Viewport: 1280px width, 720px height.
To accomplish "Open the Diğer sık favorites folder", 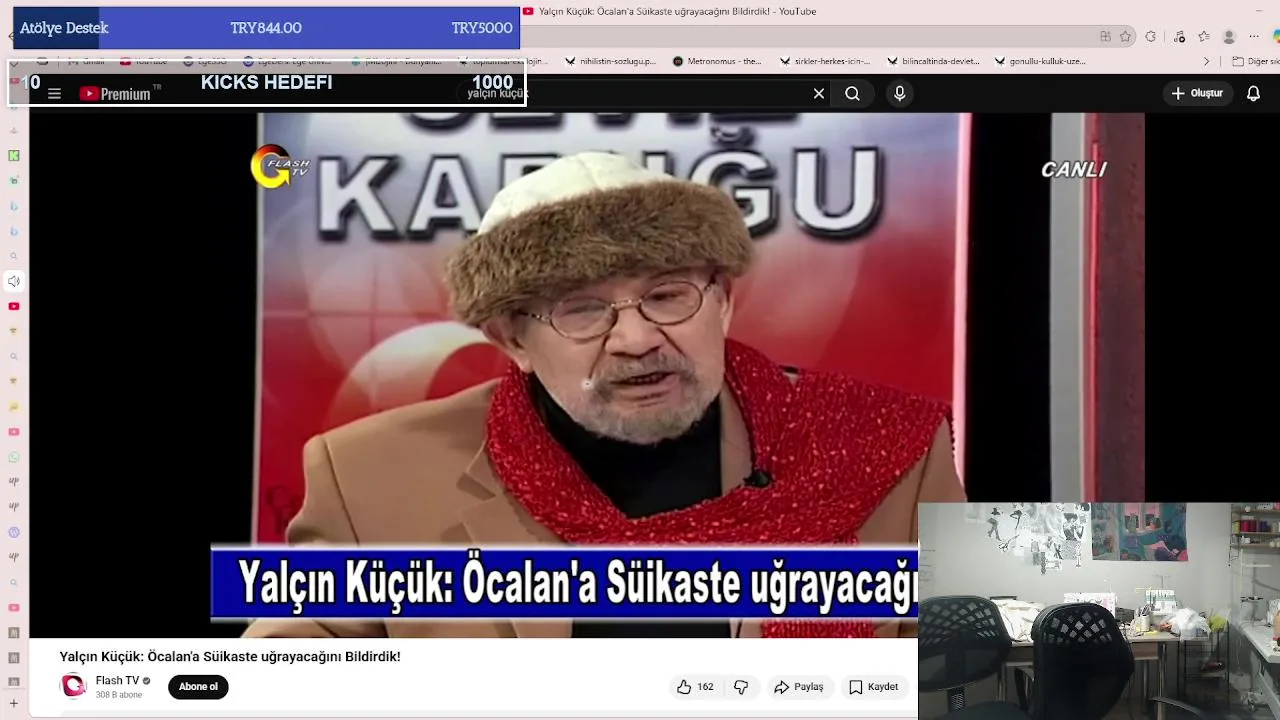I will click(x=1256, y=61).
